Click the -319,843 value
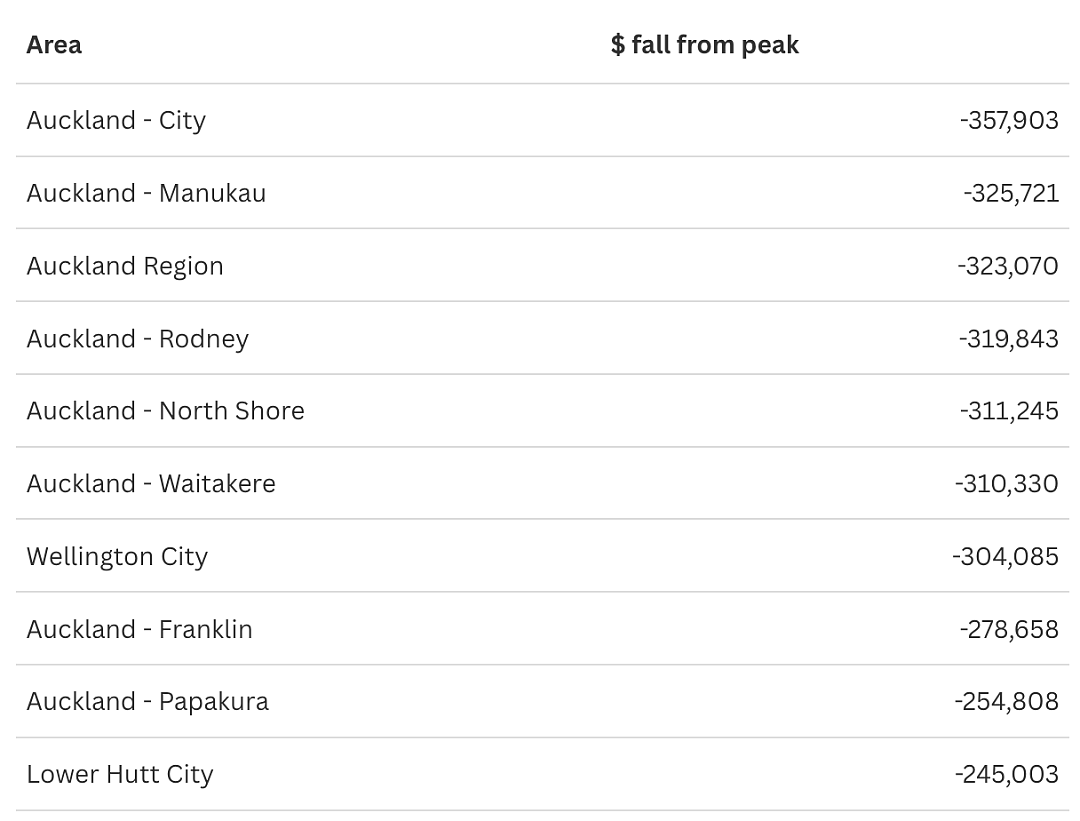The height and width of the screenshot is (821, 1080). pyautogui.click(x=1008, y=339)
